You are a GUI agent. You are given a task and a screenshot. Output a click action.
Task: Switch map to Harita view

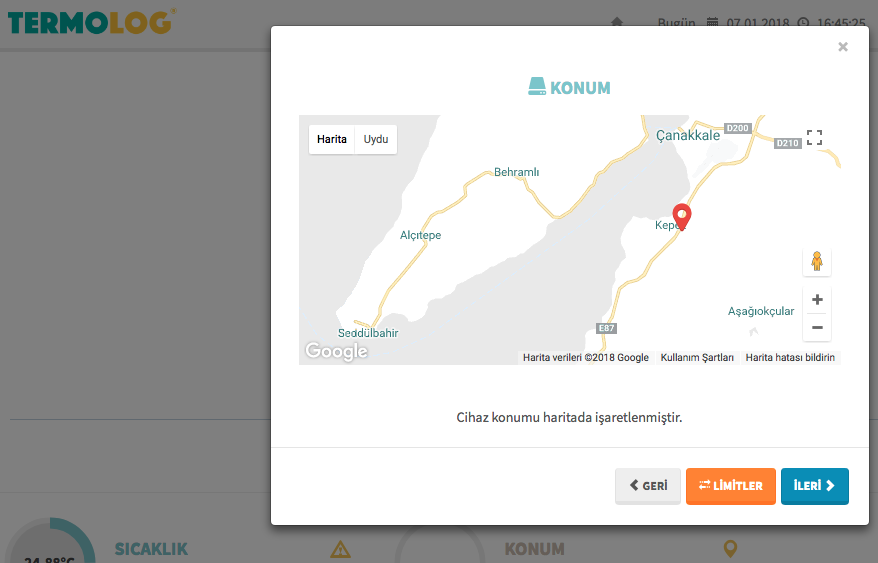pos(332,139)
